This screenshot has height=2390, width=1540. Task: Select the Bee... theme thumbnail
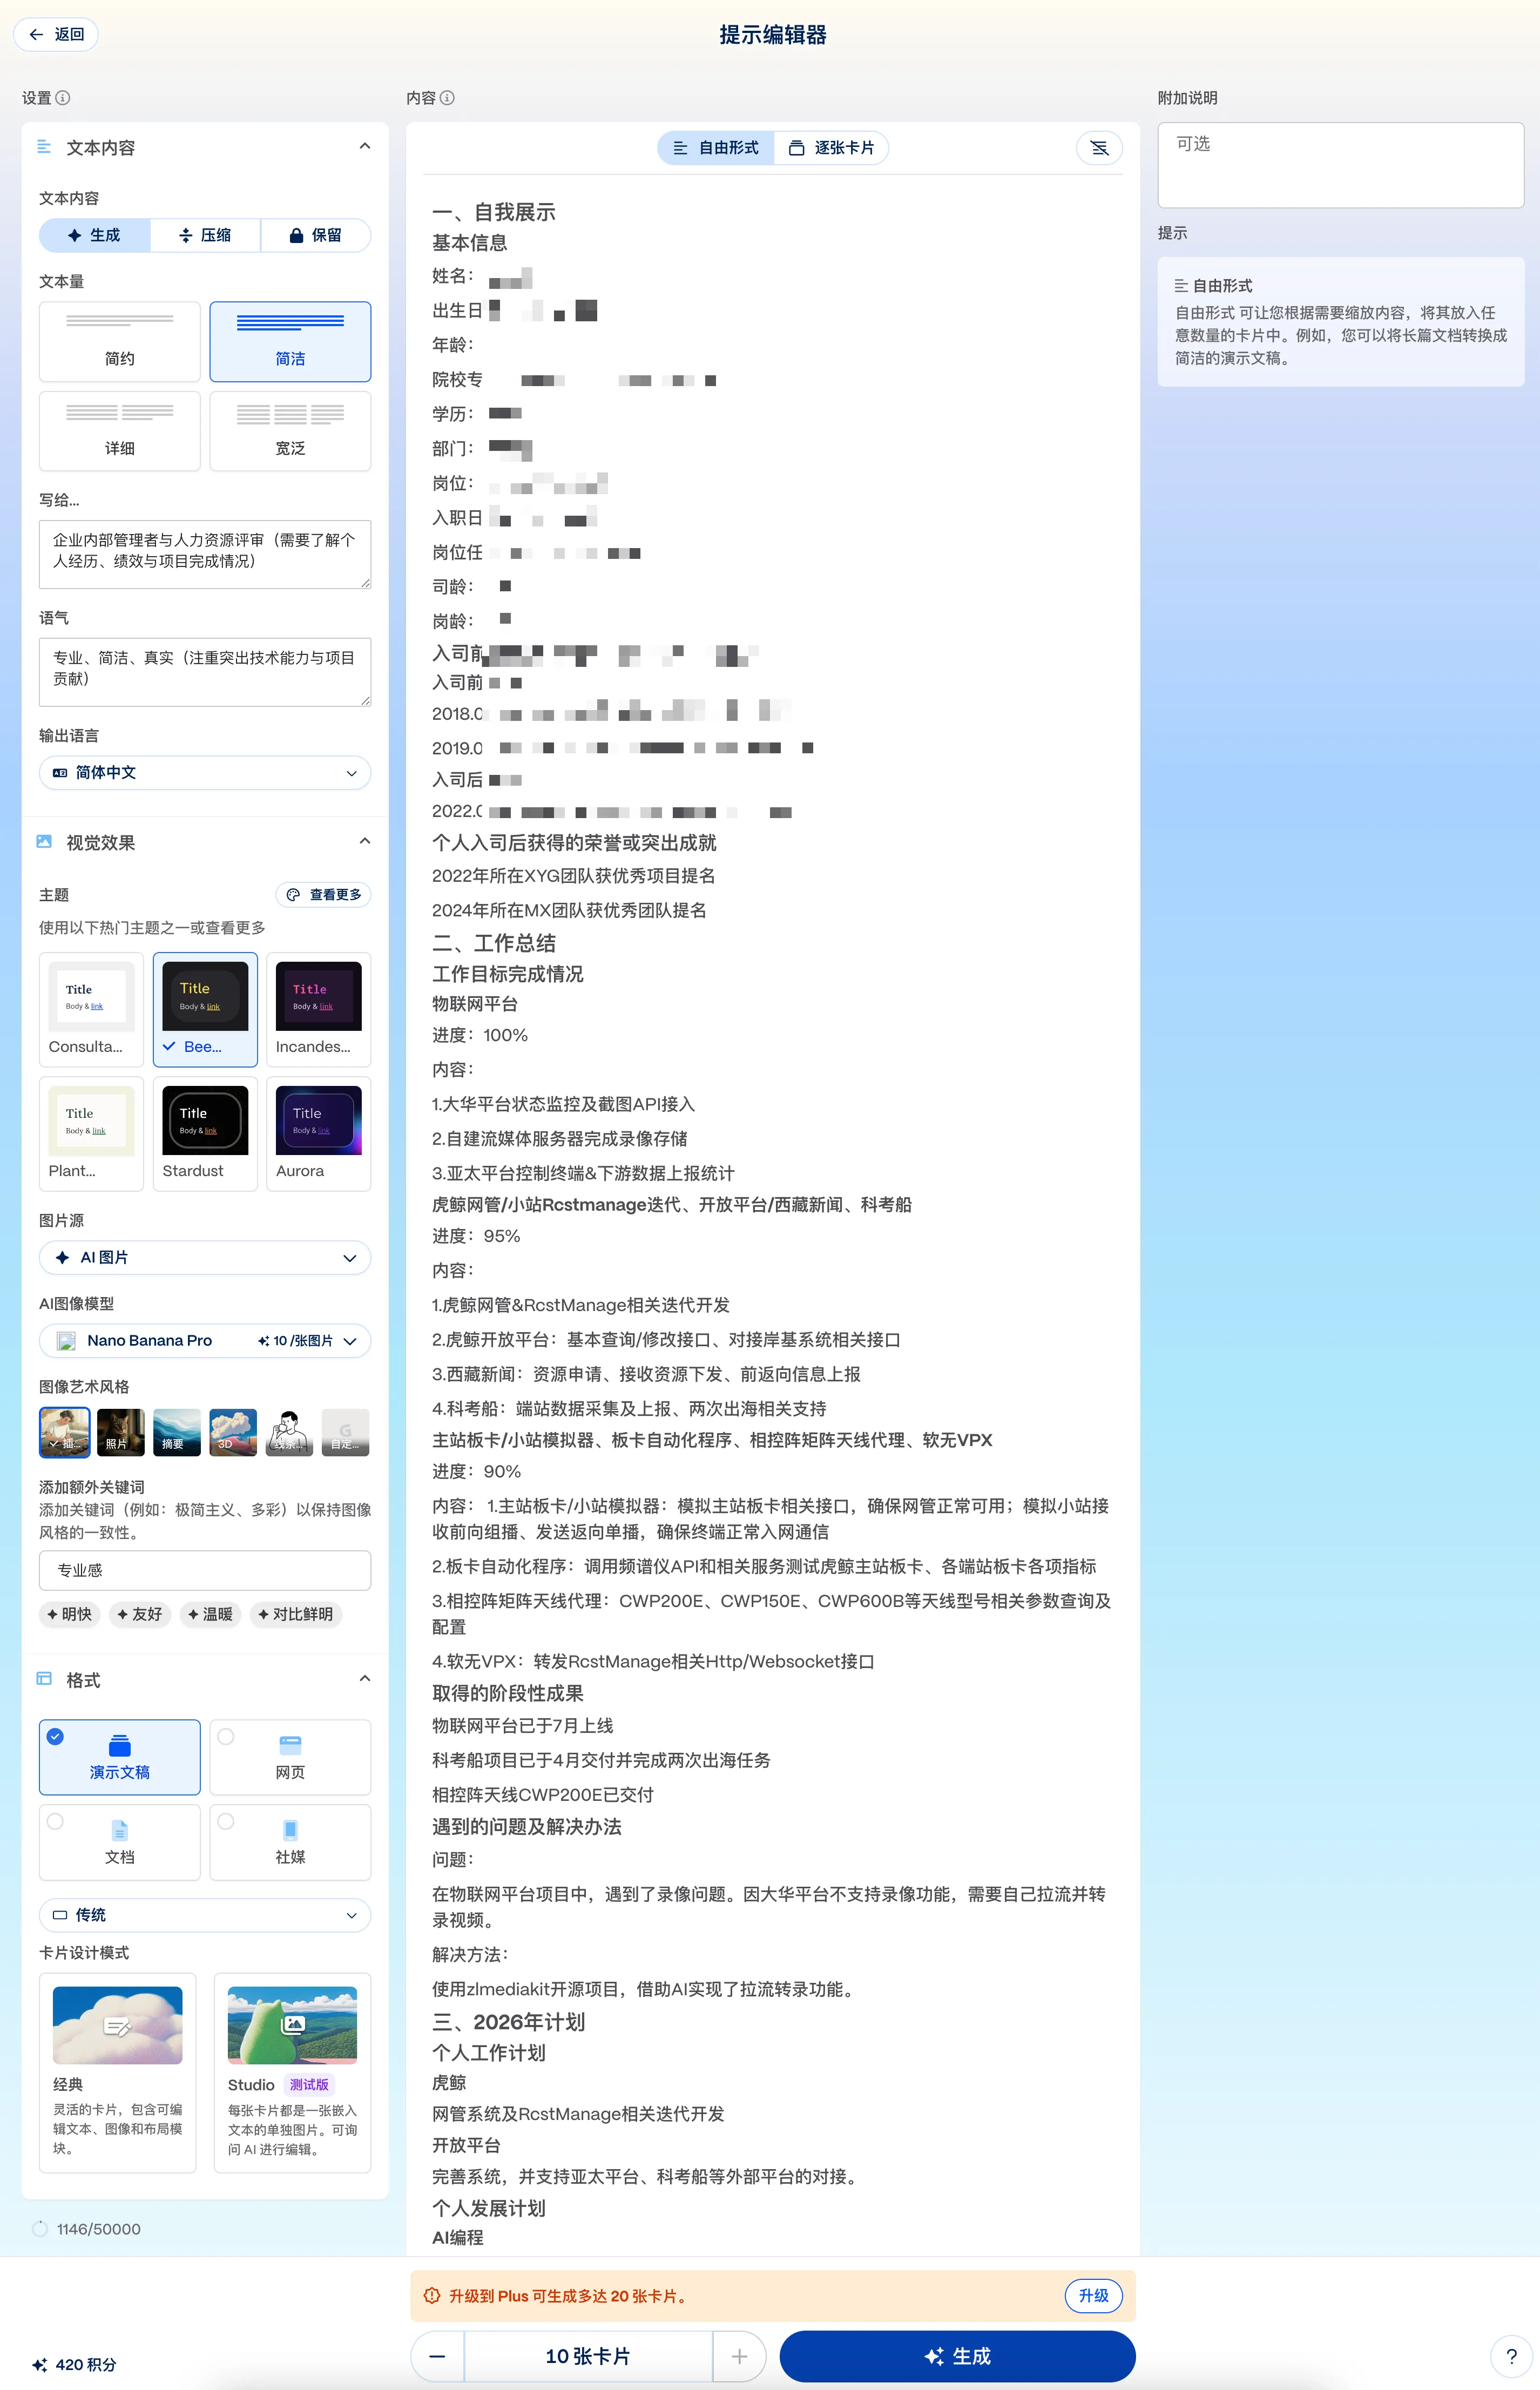(205, 1010)
